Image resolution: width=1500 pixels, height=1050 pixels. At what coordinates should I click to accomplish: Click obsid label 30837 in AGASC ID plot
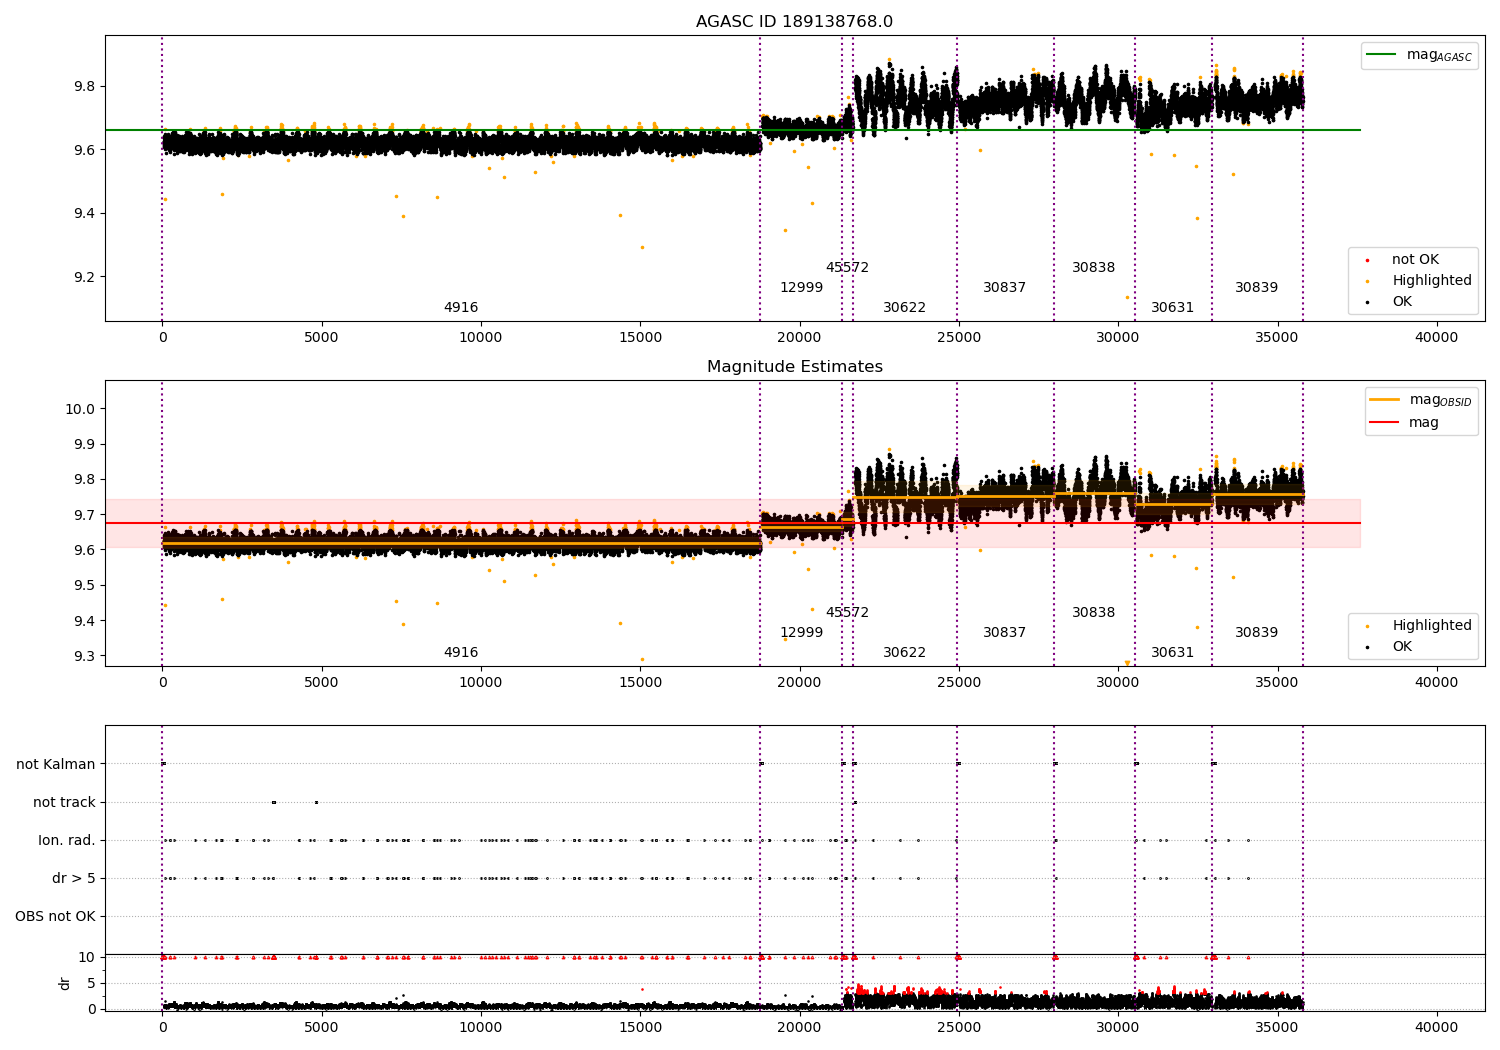tap(1005, 288)
